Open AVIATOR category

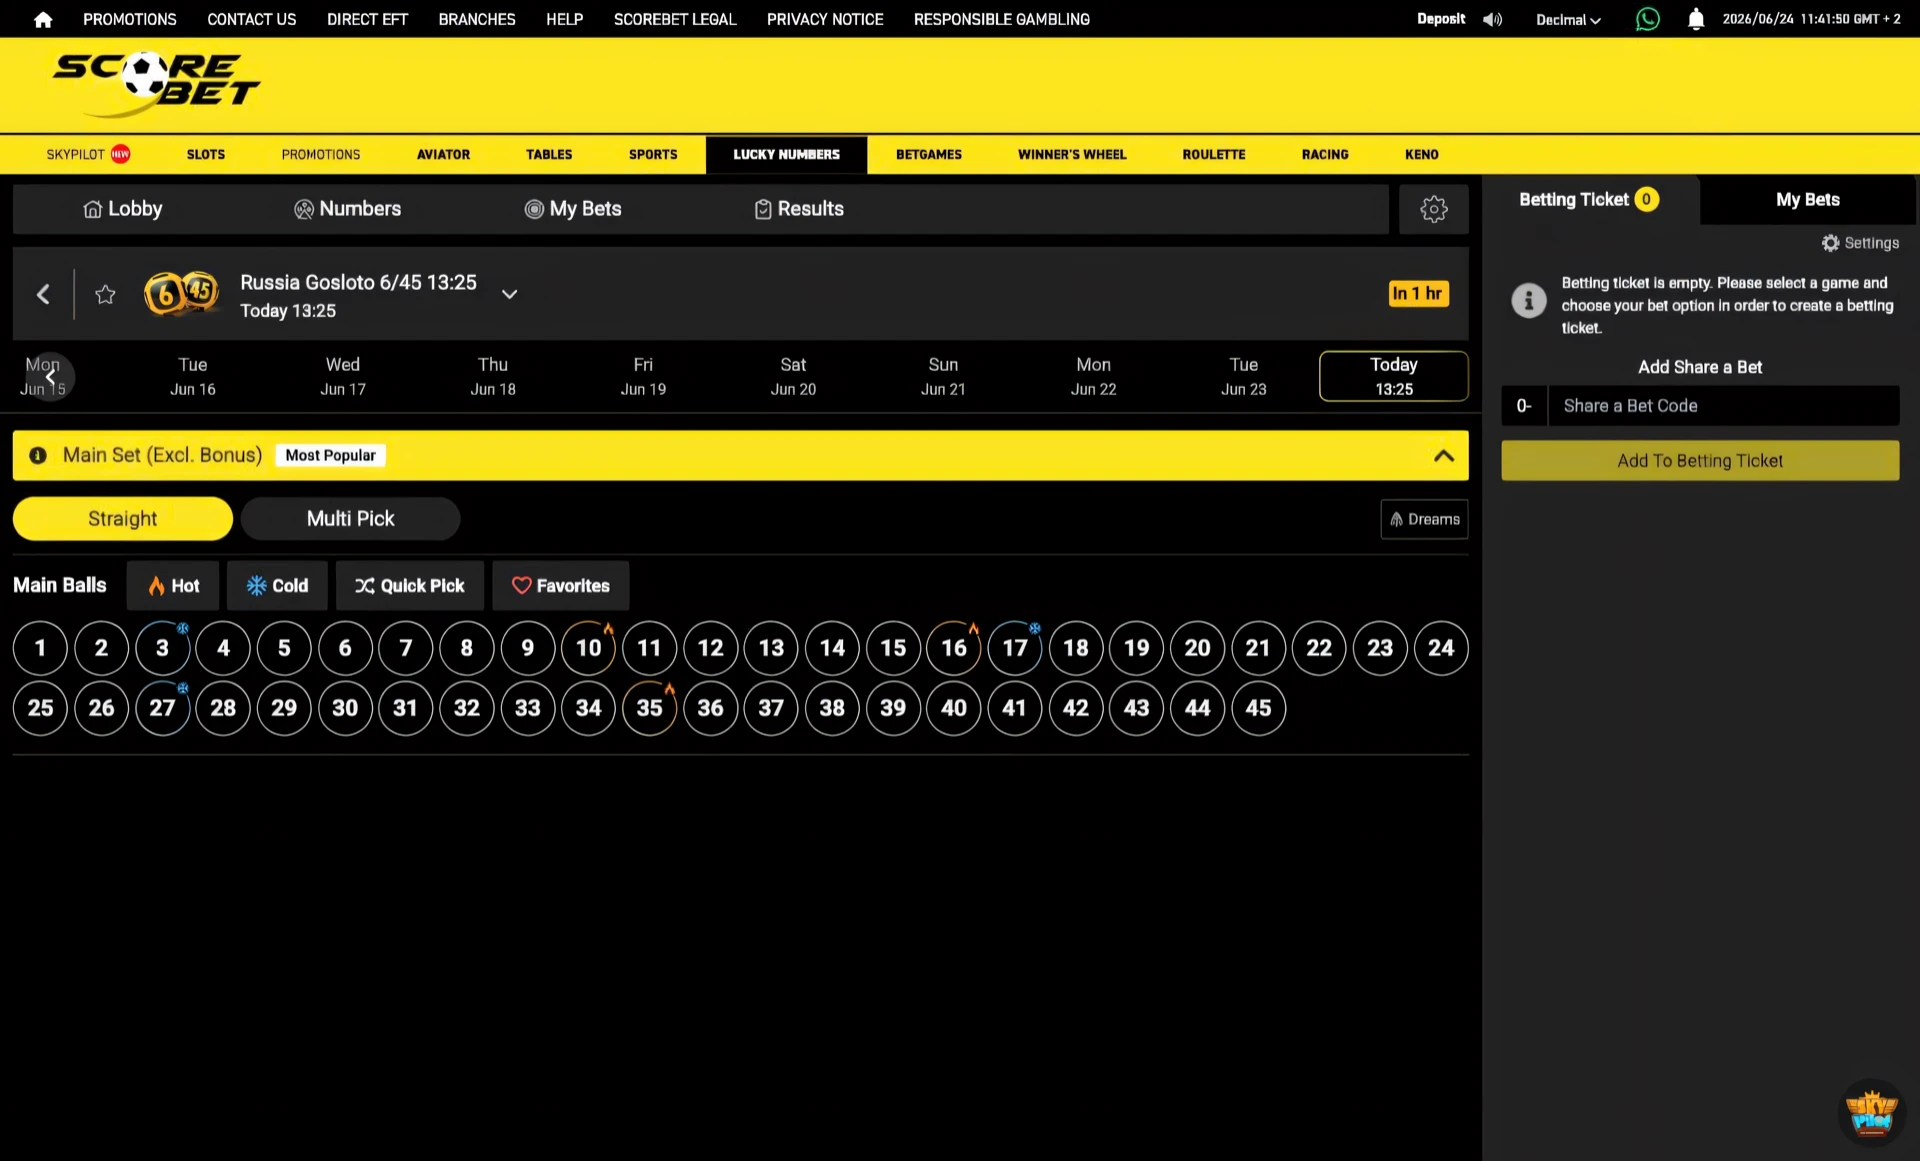tap(443, 154)
